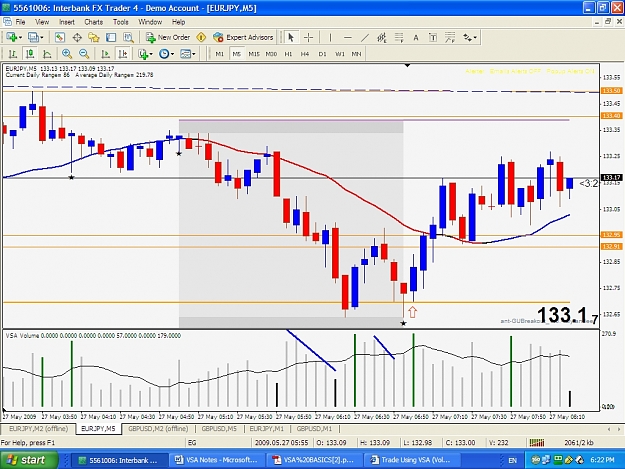Select the Text 'A' tool
The height and width of the screenshot is (469, 625).
(x=416, y=37)
